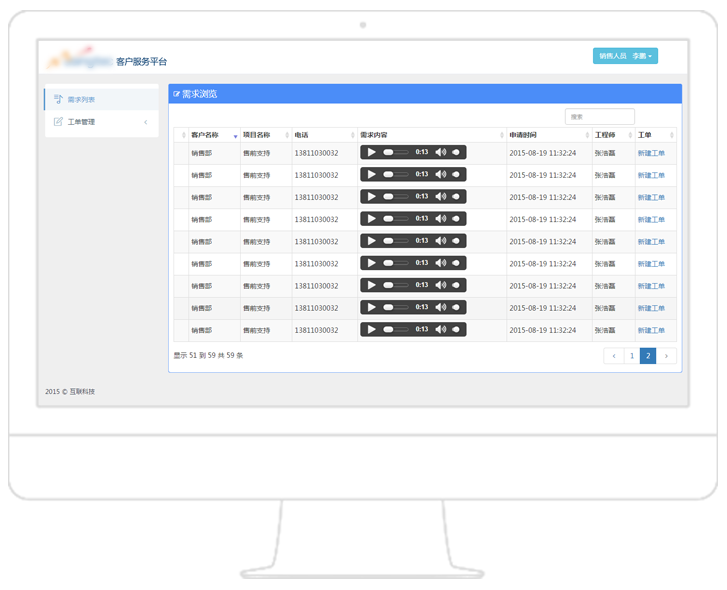The width and height of the screenshot is (727, 590).
Task: Mute the audio player in the fifth row
Action: (440, 241)
